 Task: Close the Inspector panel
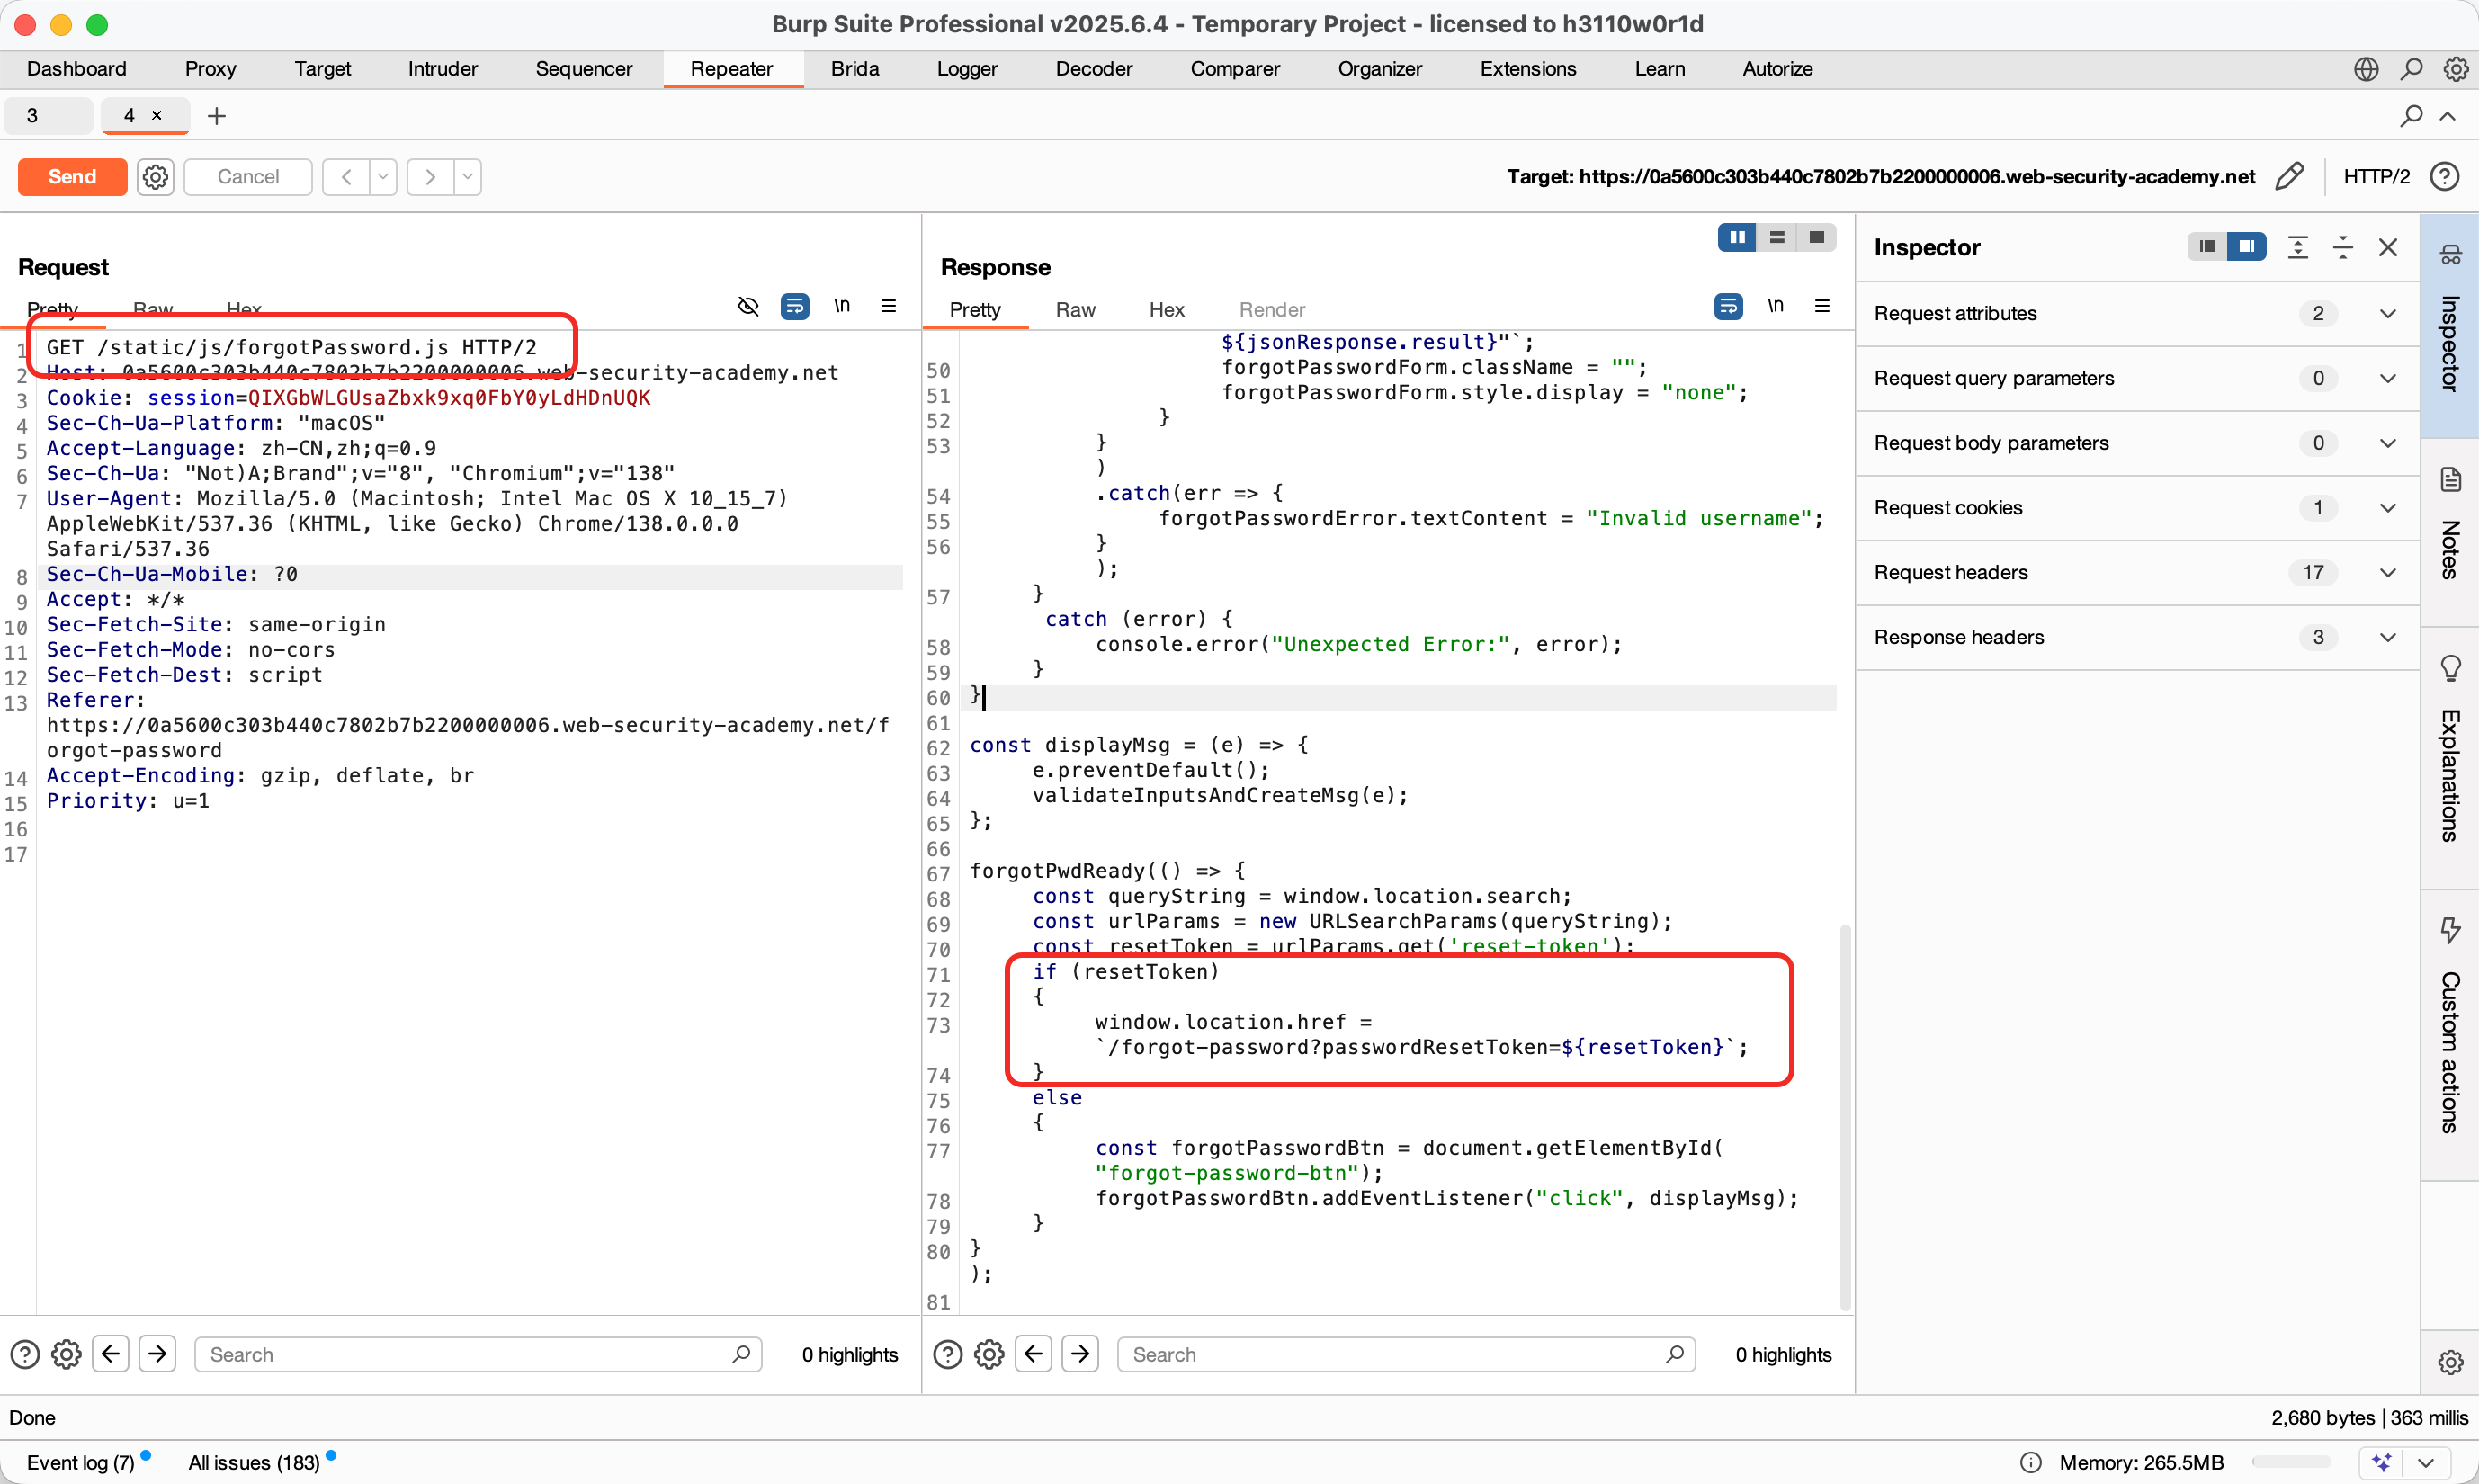click(2388, 248)
